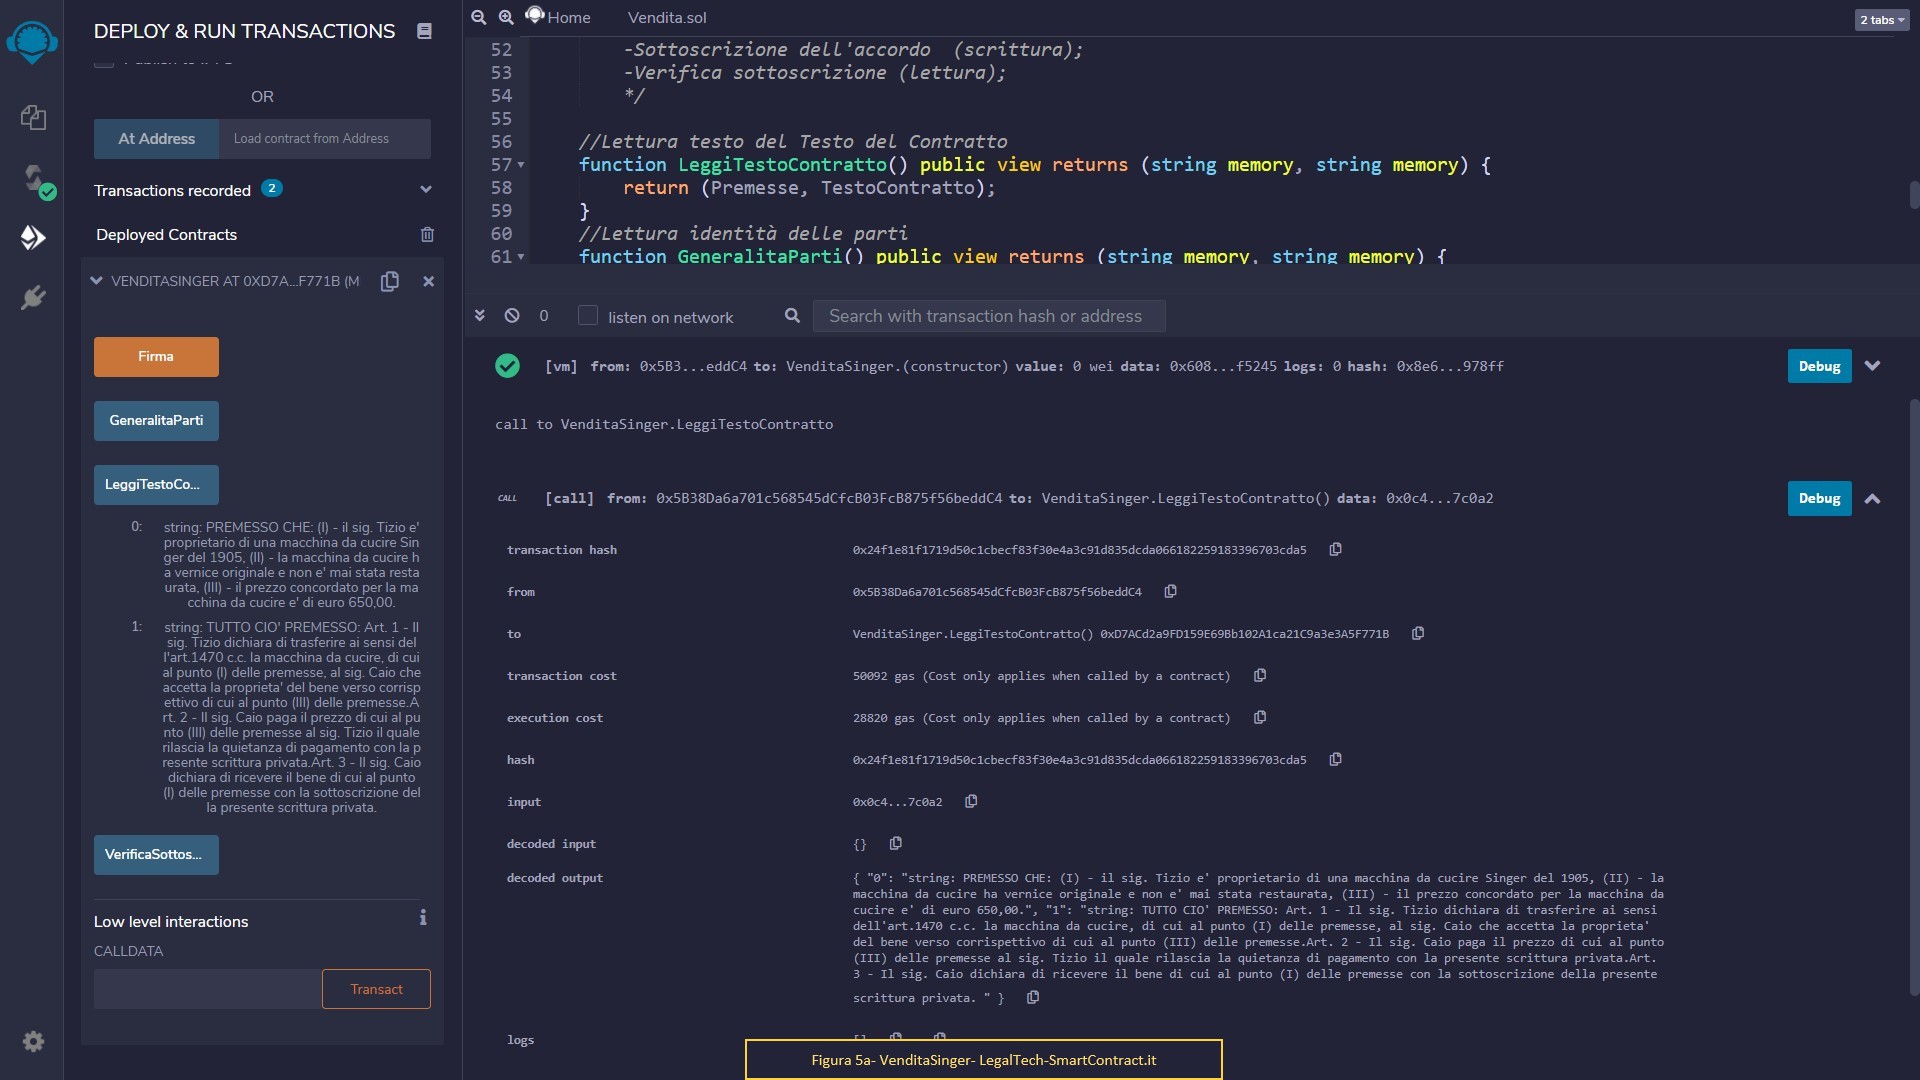The width and height of the screenshot is (1920, 1080).
Task: Copy the input data value
Action: [x=971, y=801]
